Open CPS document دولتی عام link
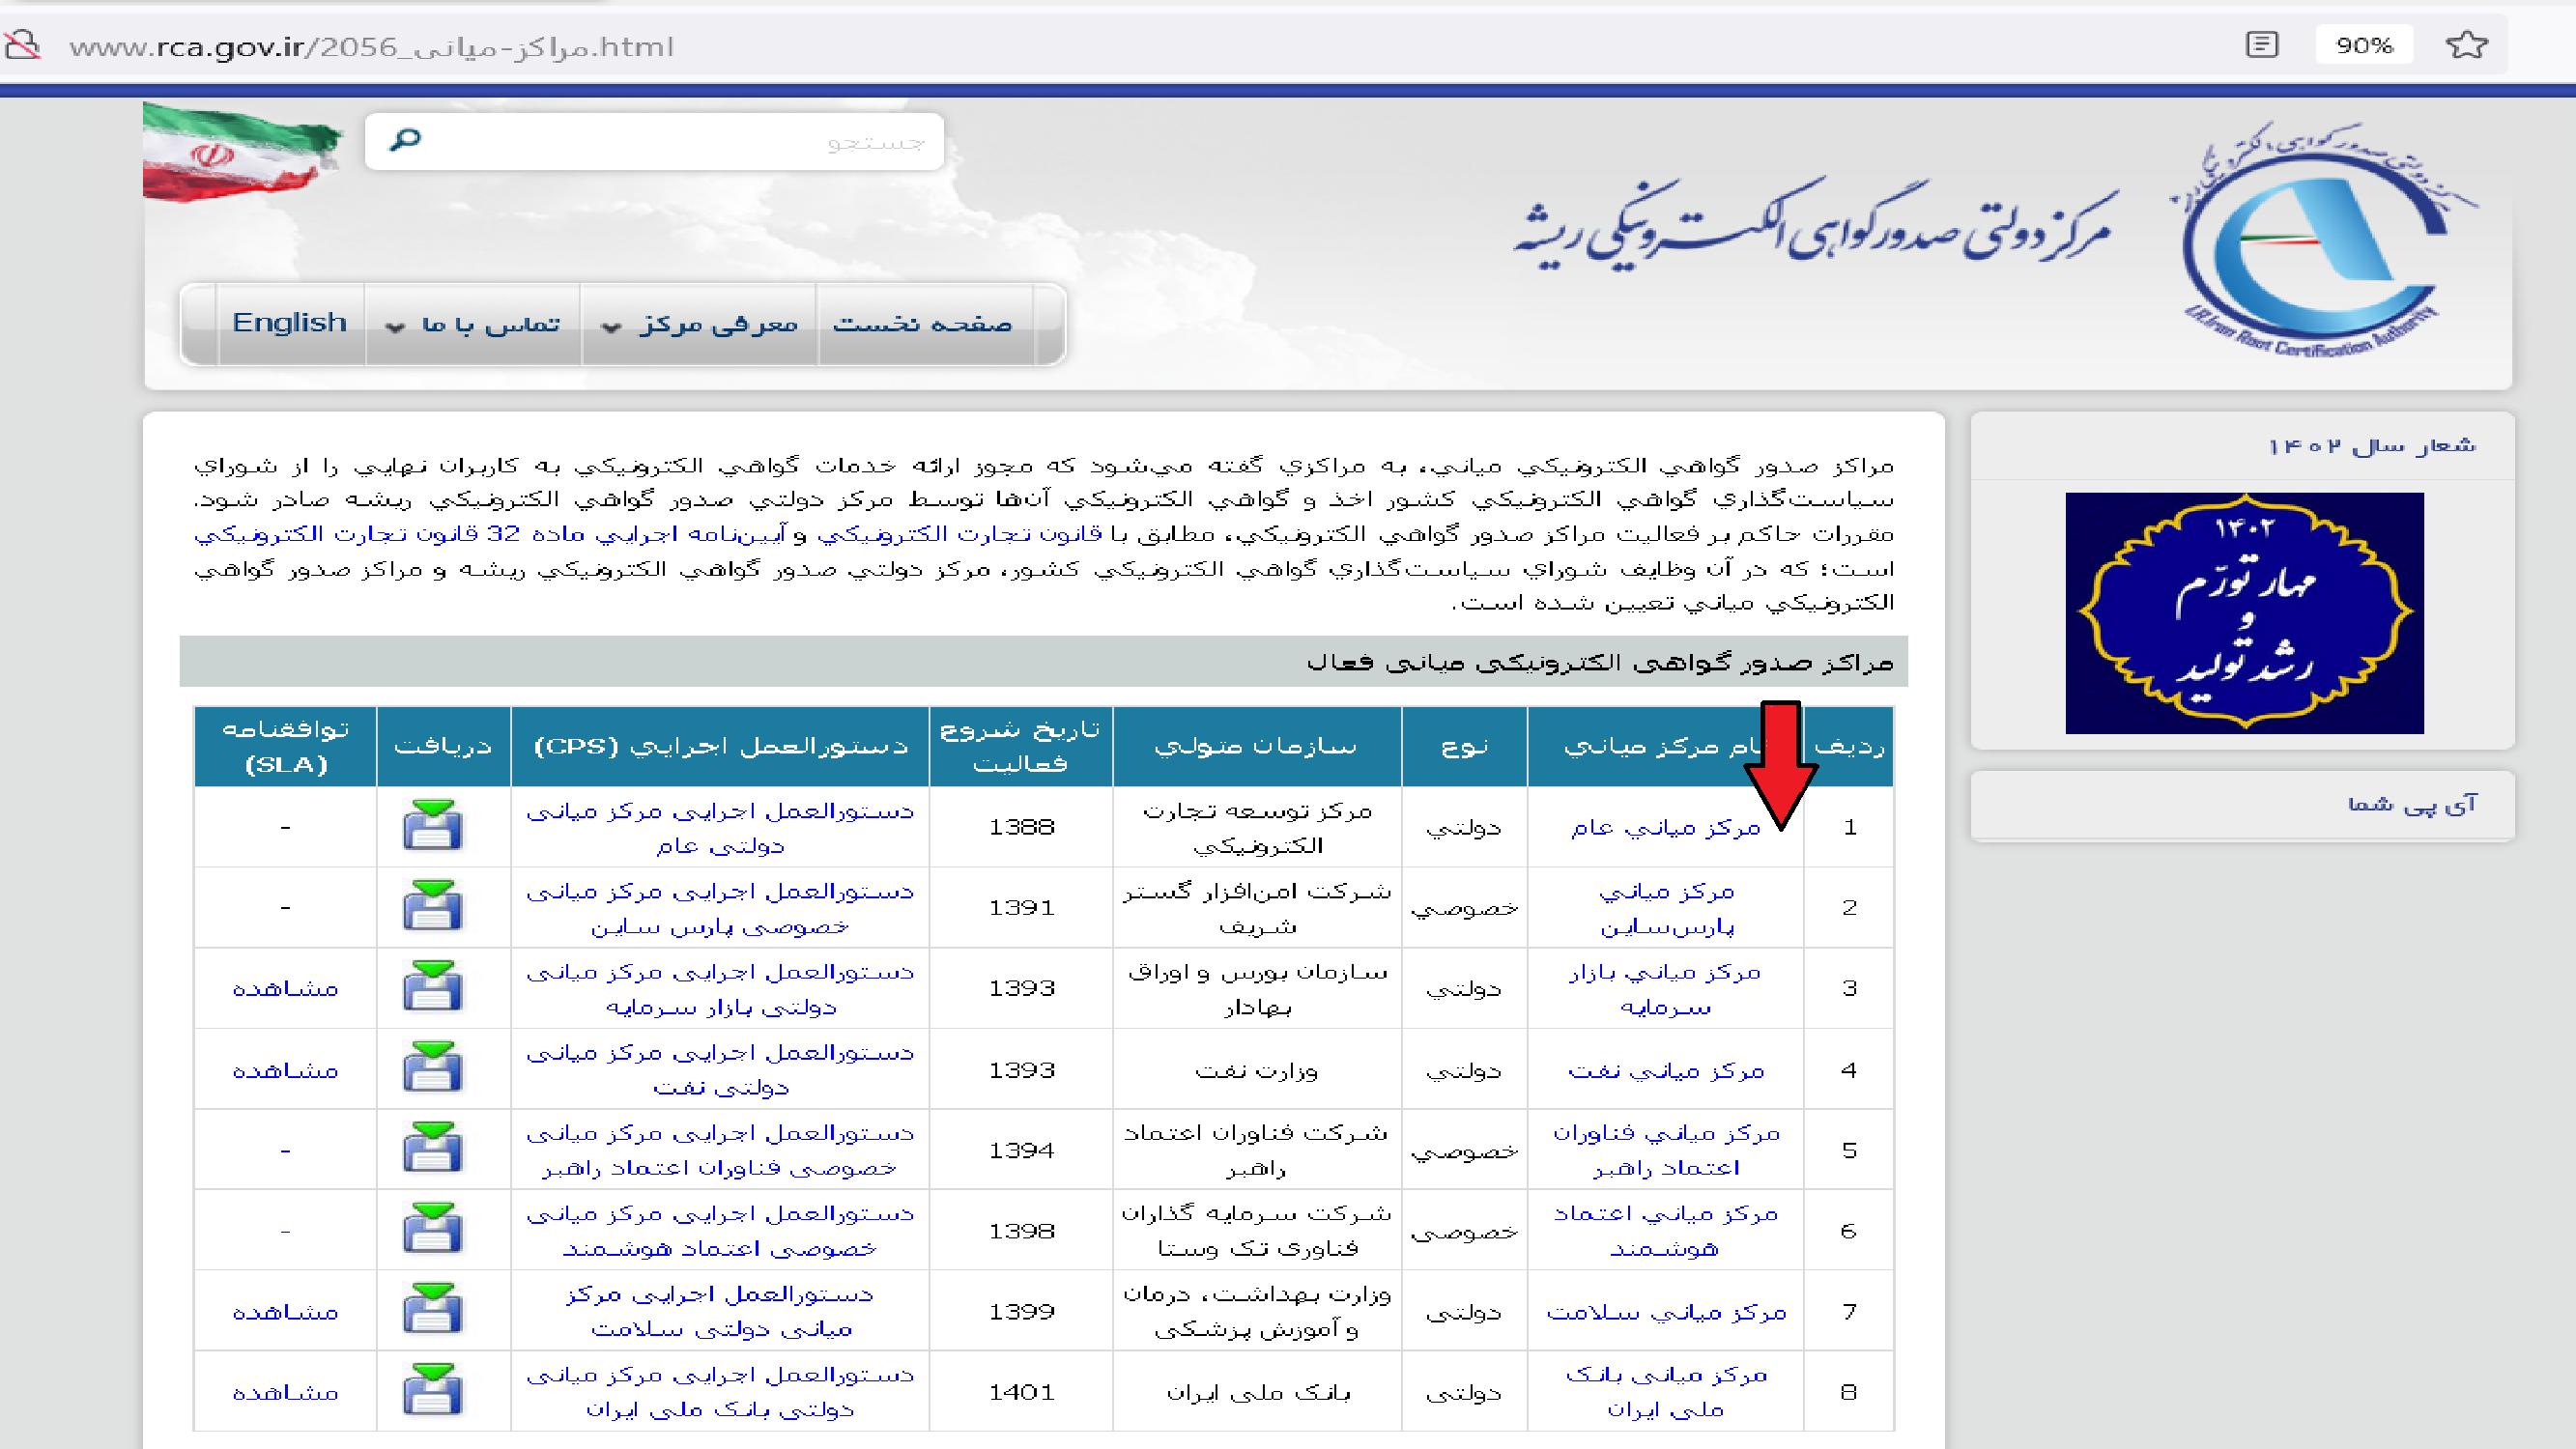The height and width of the screenshot is (1449, 2576). click(x=720, y=827)
